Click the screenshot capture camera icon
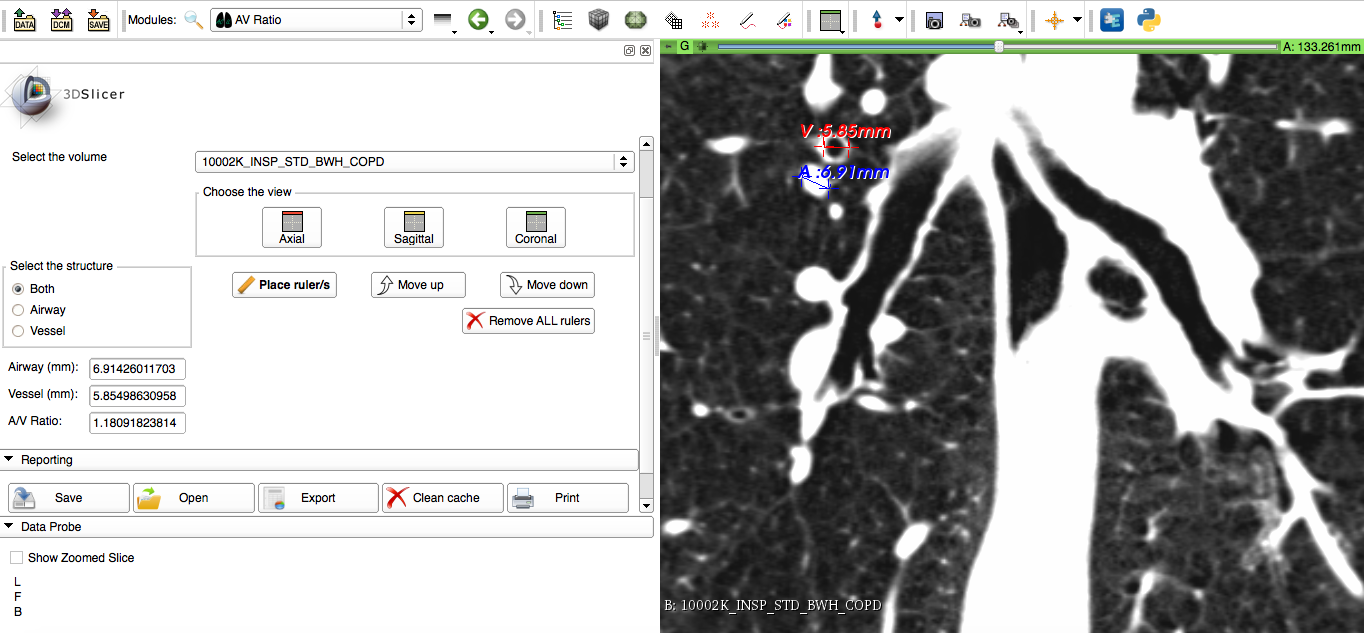 934,20
